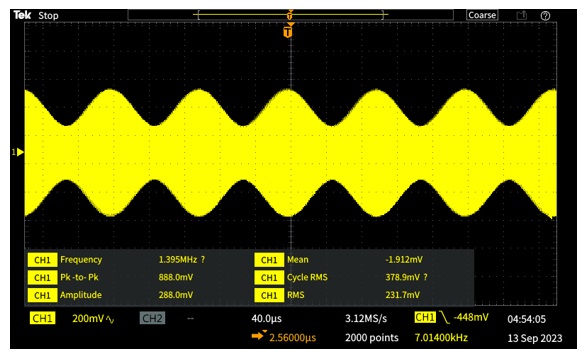Select the CH1 Frequency measurement row
The height and width of the screenshot is (360, 587).
click(117, 260)
